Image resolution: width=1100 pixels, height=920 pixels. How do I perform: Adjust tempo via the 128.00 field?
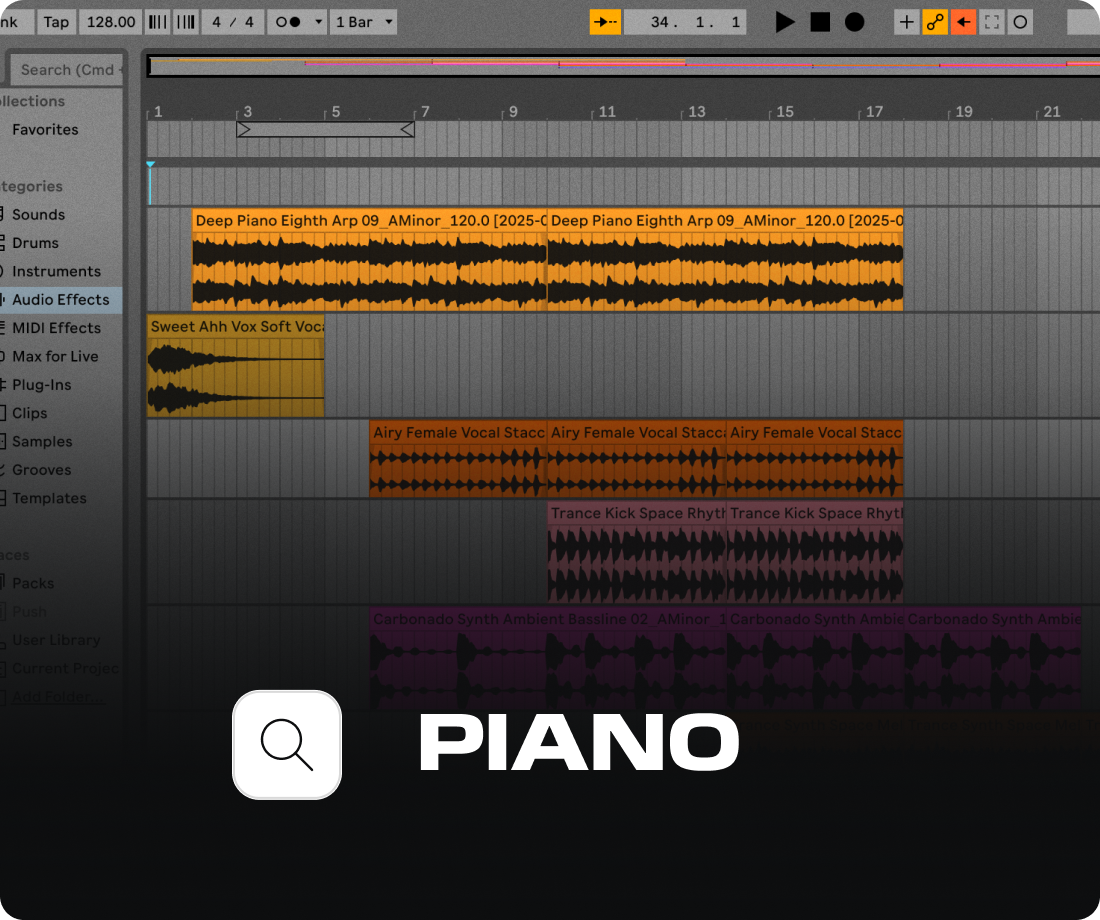[x=110, y=21]
